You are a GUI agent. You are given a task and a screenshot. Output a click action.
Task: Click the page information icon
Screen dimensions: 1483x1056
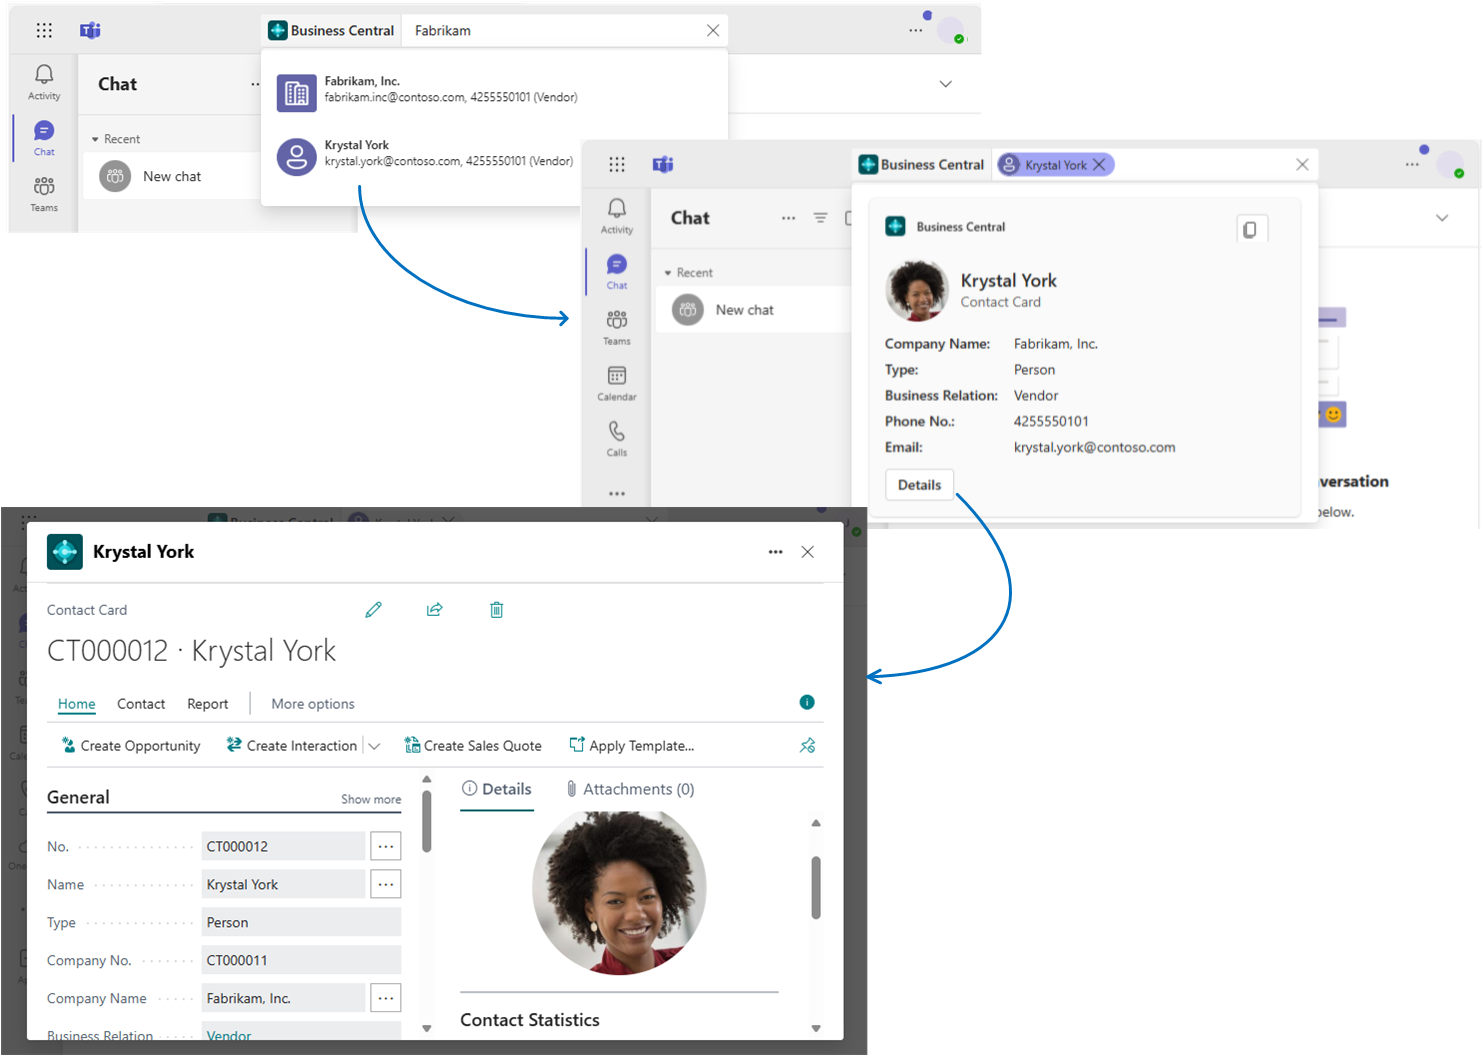(x=806, y=702)
